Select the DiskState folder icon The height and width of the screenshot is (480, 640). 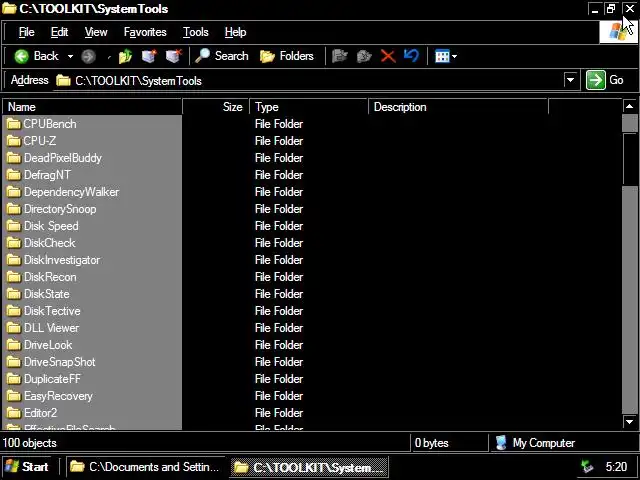pyautogui.click(x=13, y=294)
